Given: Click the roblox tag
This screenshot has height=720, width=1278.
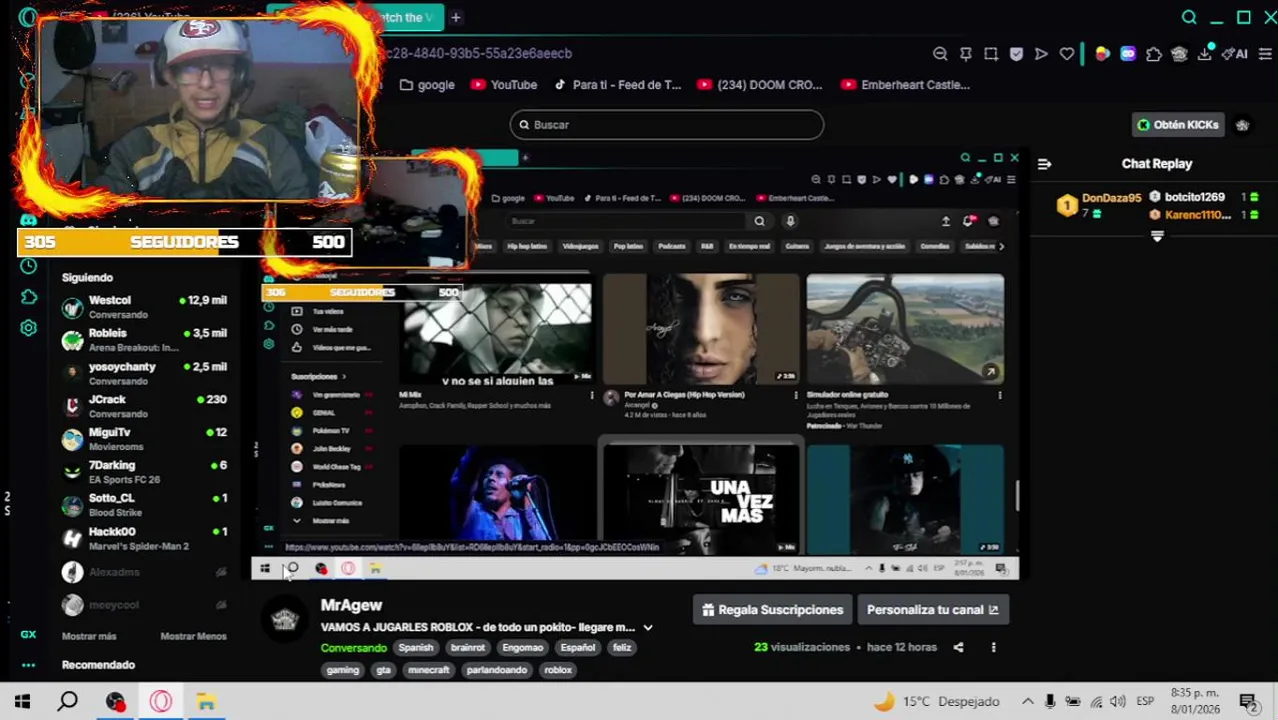Looking at the screenshot, I should [557, 670].
